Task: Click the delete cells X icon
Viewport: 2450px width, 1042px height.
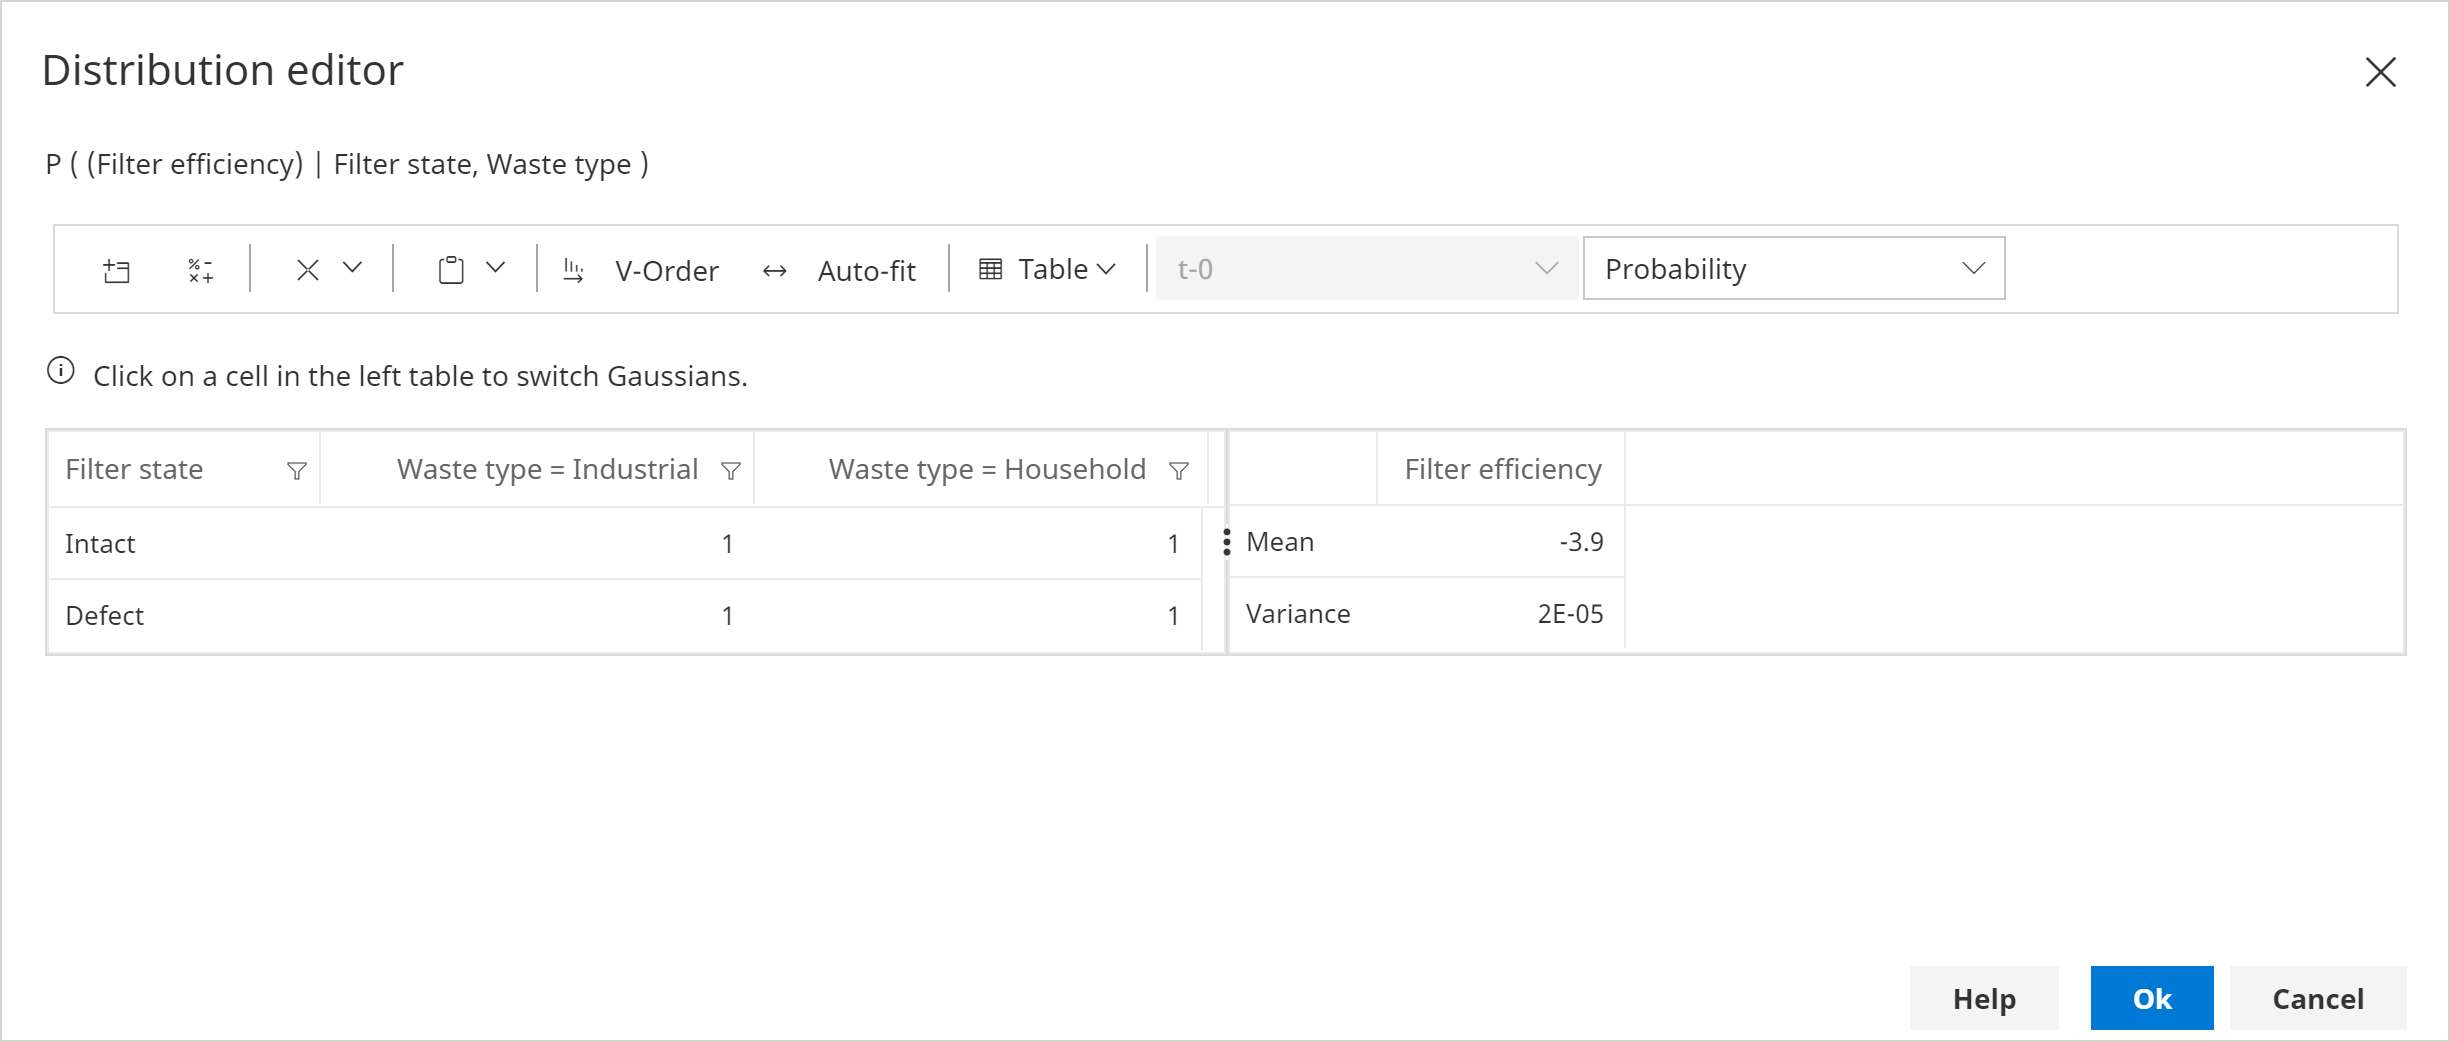Action: 308,268
